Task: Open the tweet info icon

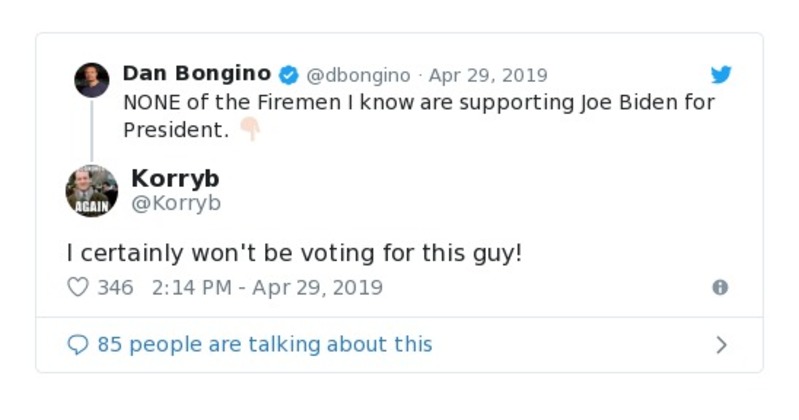Action: click(720, 287)
